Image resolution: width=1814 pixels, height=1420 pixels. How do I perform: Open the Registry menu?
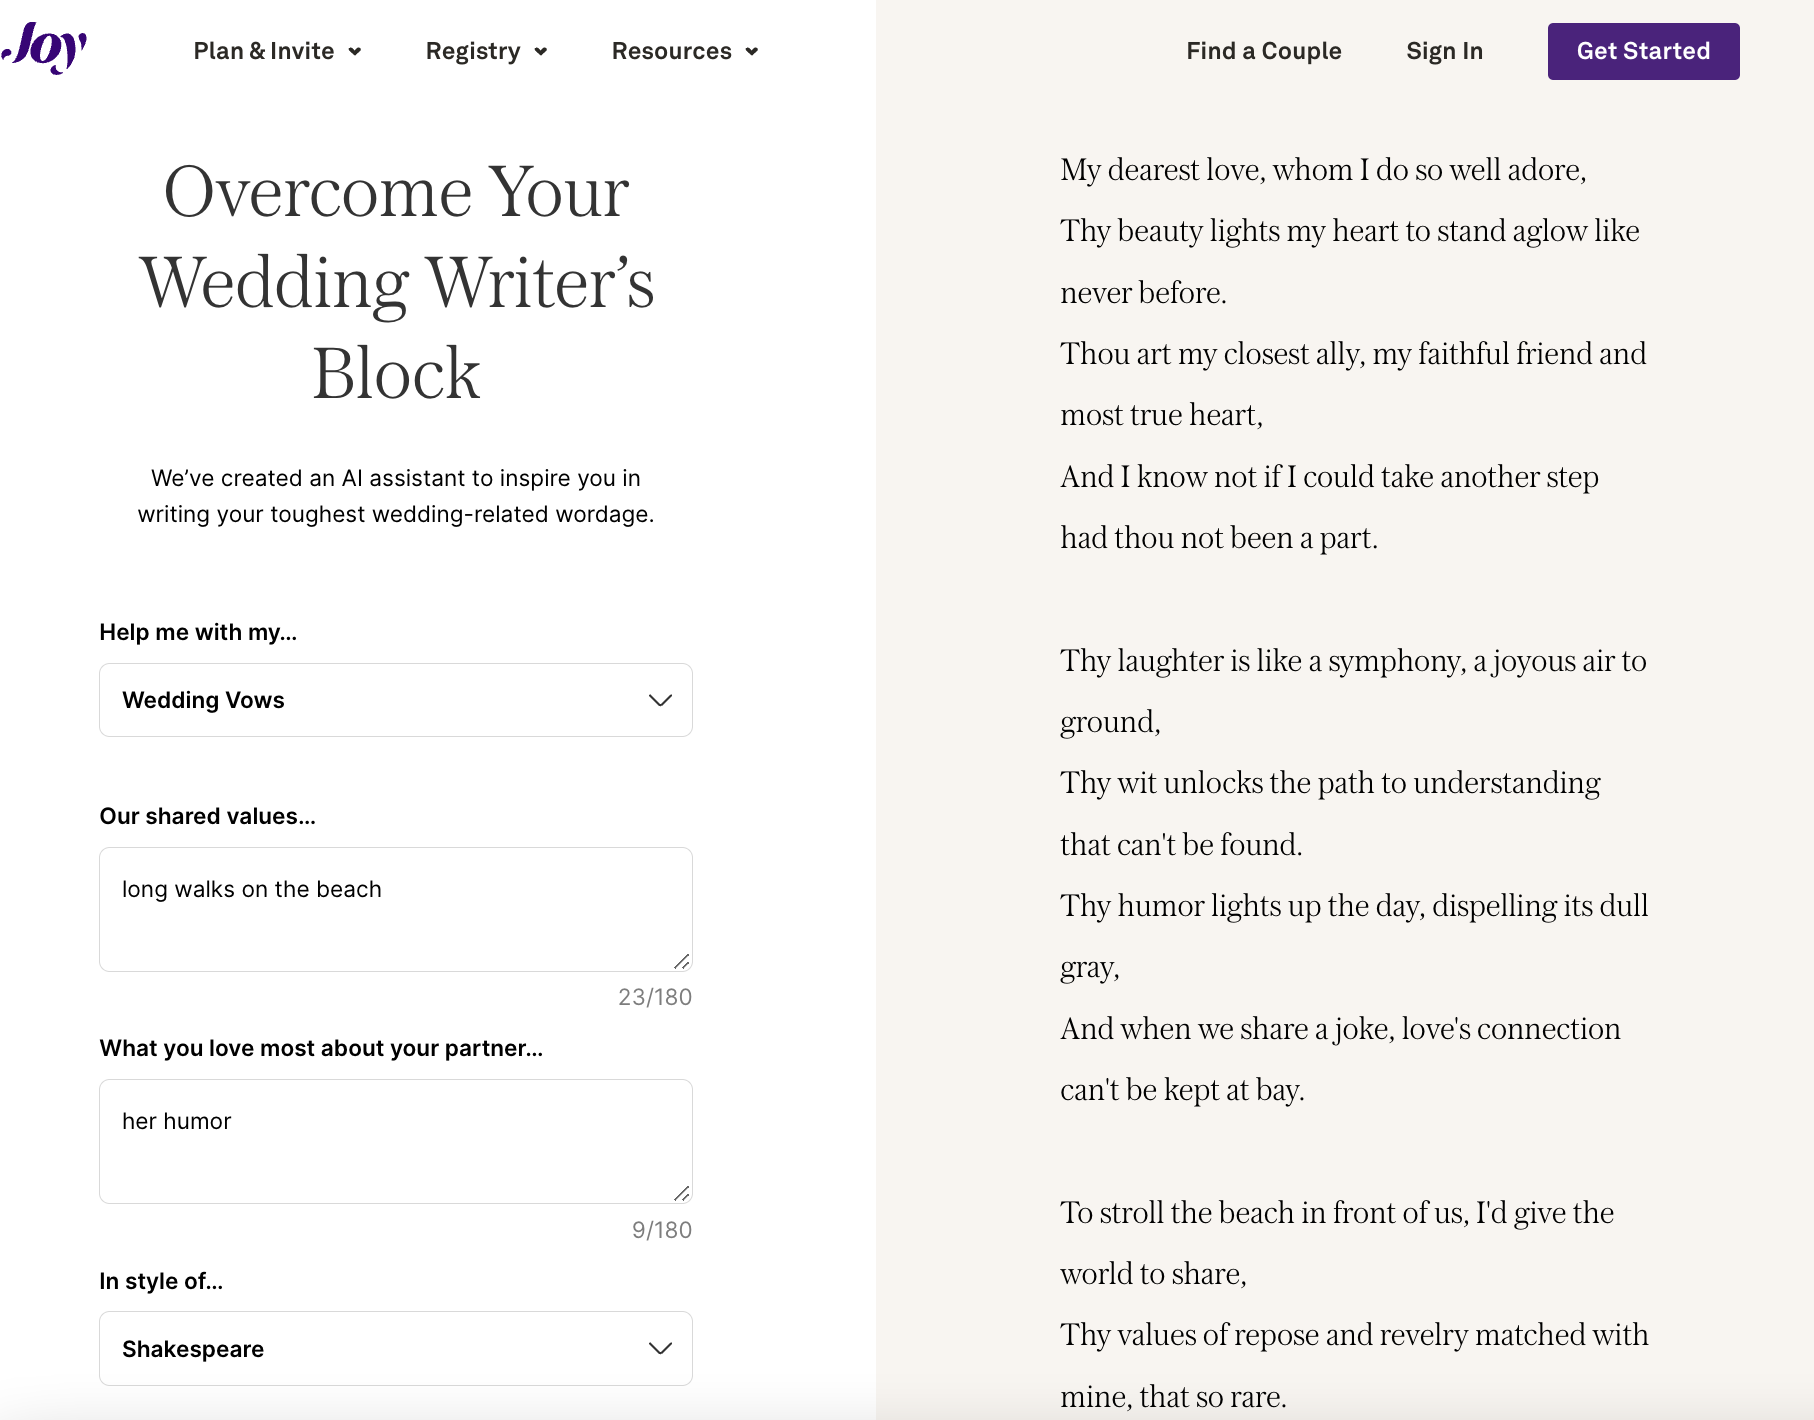[473, 51]
